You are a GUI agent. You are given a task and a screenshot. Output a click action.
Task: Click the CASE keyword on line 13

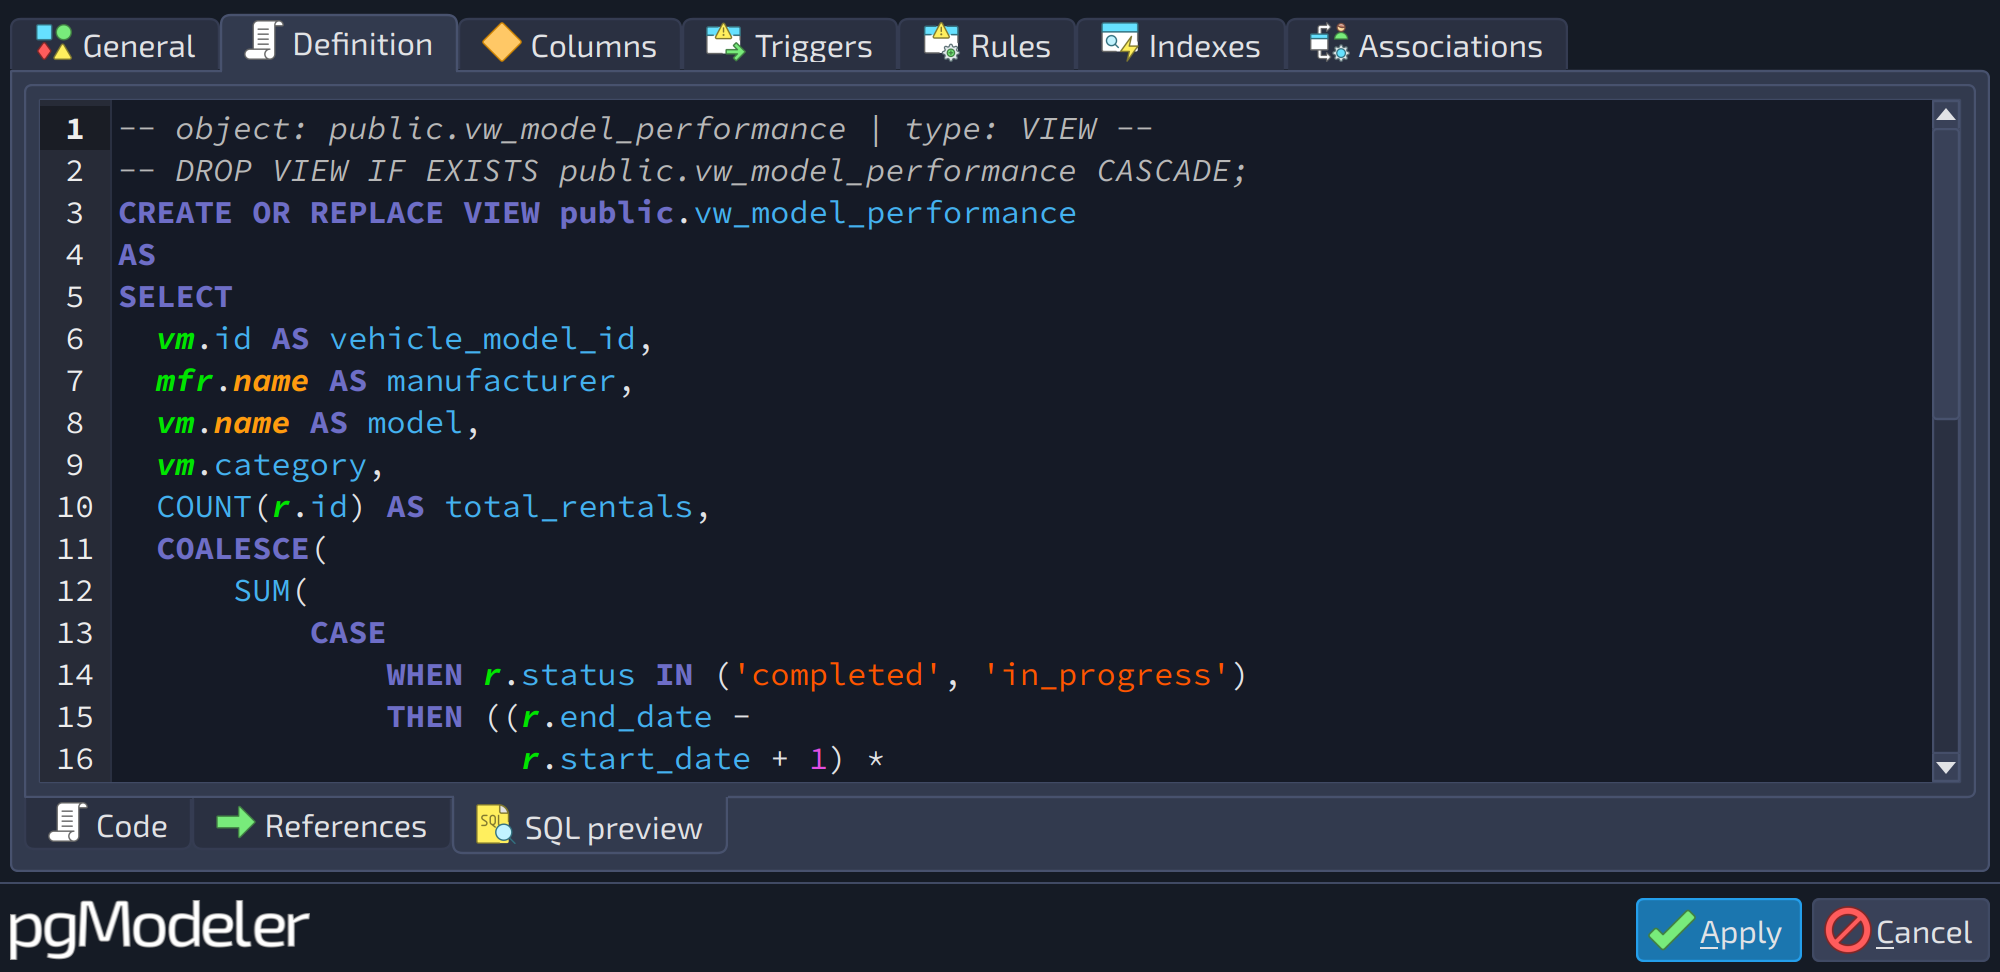click(x=348, y=633)
